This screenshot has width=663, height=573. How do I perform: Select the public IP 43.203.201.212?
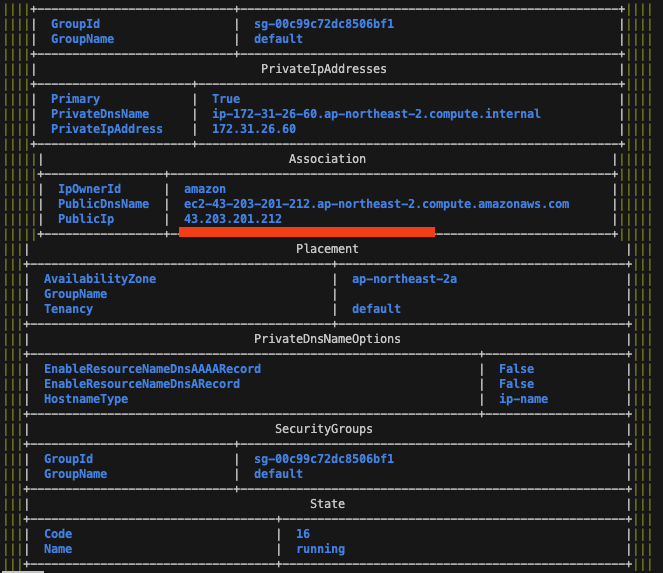click(233, 219)
